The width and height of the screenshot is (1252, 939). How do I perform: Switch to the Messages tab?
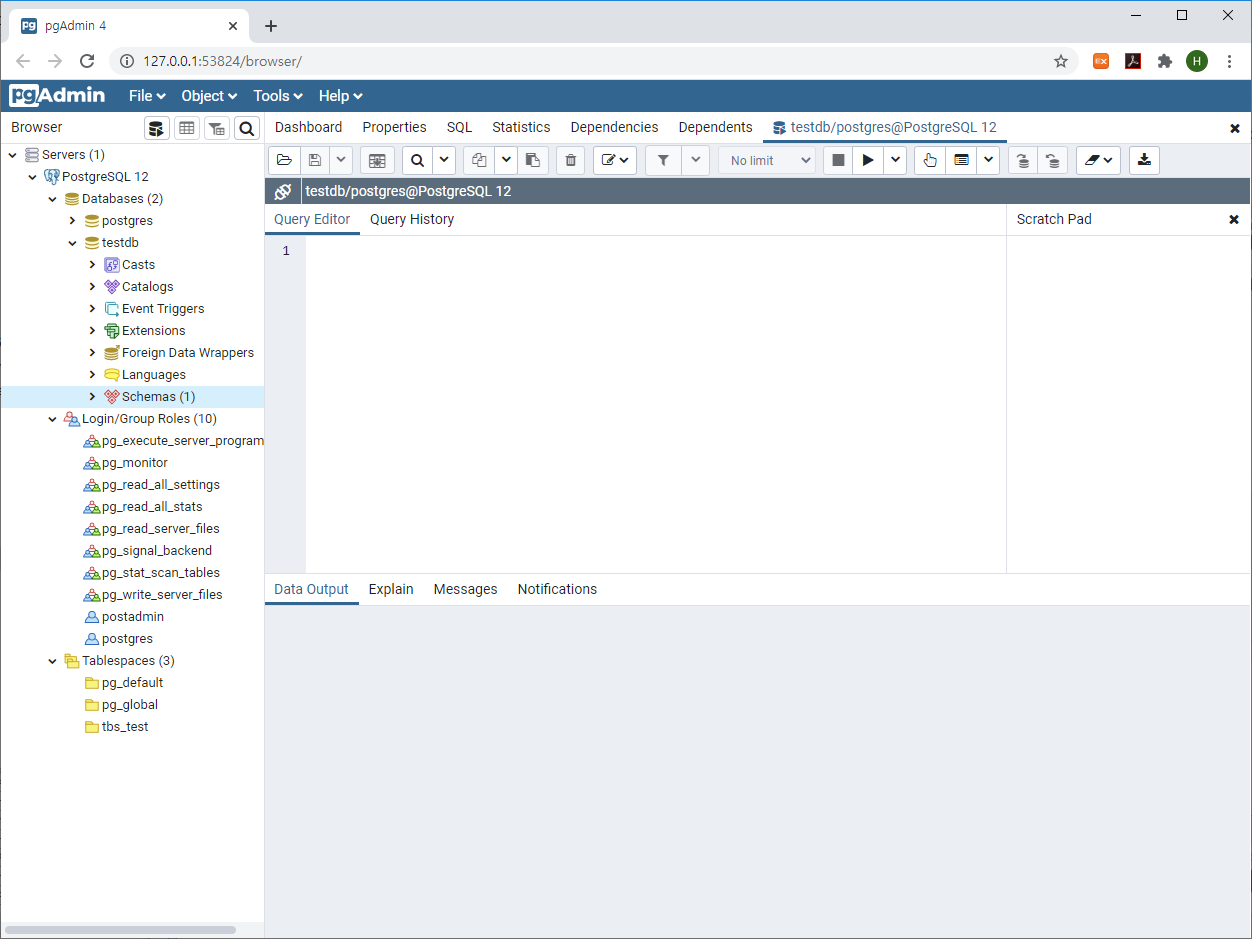coord(465,589)
